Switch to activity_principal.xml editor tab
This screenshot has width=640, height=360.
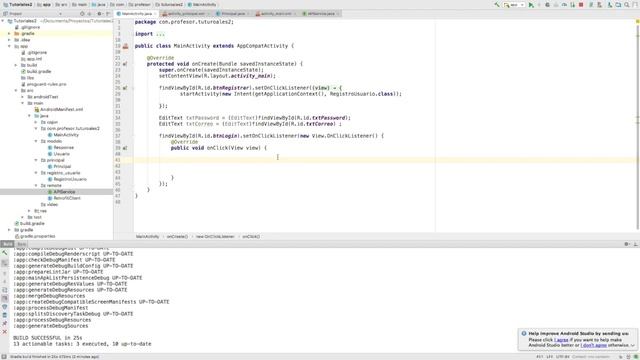(x=186, y=13)
